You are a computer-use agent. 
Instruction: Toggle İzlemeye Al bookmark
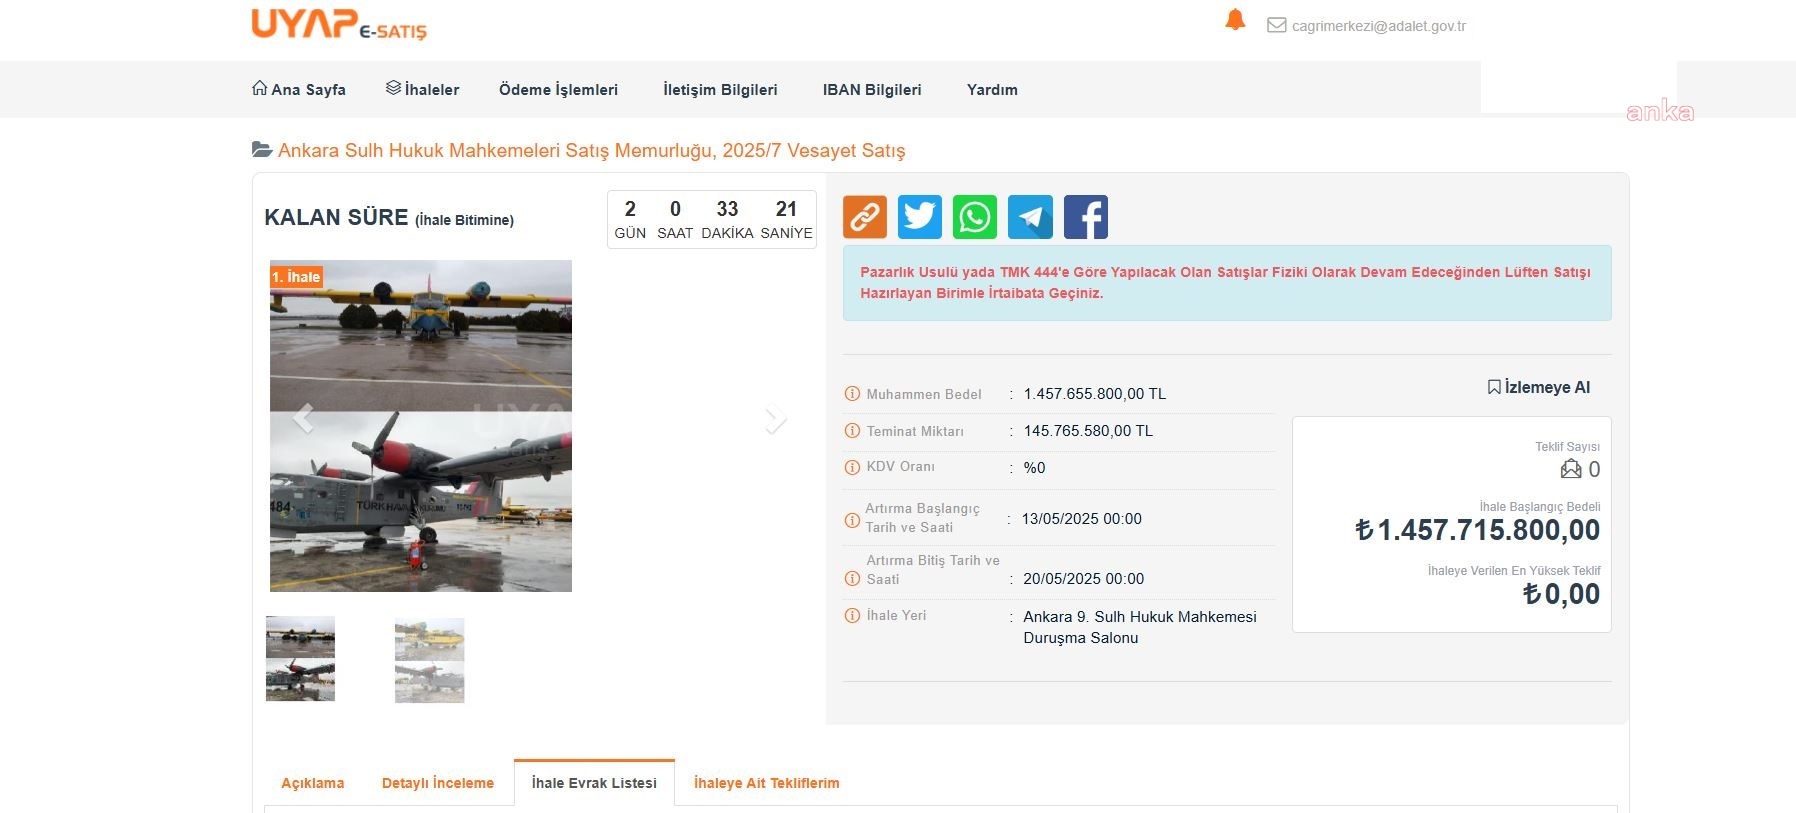click(1538, 387)
